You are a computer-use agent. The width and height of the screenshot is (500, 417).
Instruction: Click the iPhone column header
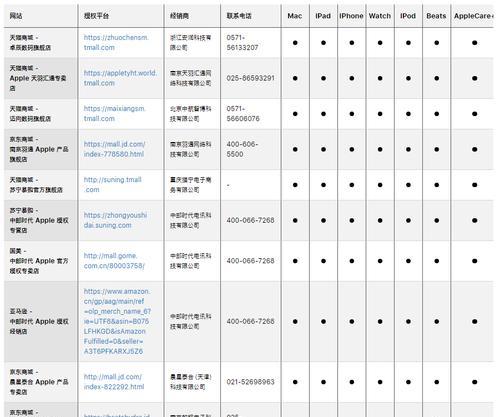point(351,16)
